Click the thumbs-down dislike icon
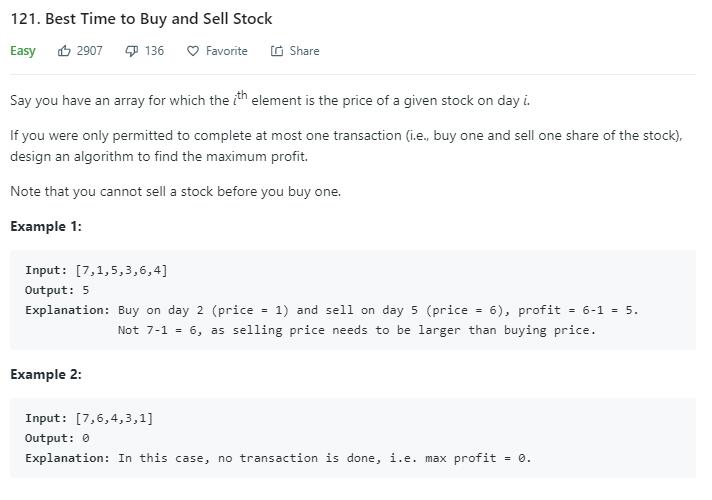712x500 pixels. [x=131, y=51]
